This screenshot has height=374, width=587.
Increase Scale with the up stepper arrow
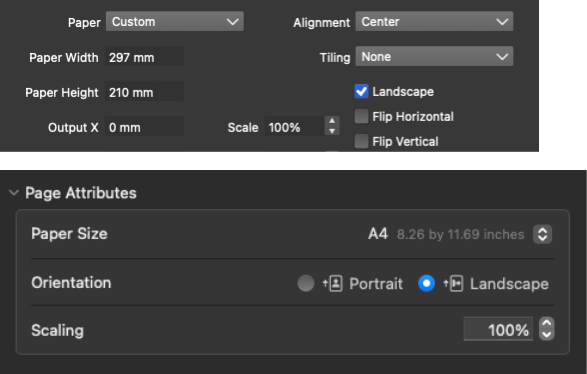332,121
